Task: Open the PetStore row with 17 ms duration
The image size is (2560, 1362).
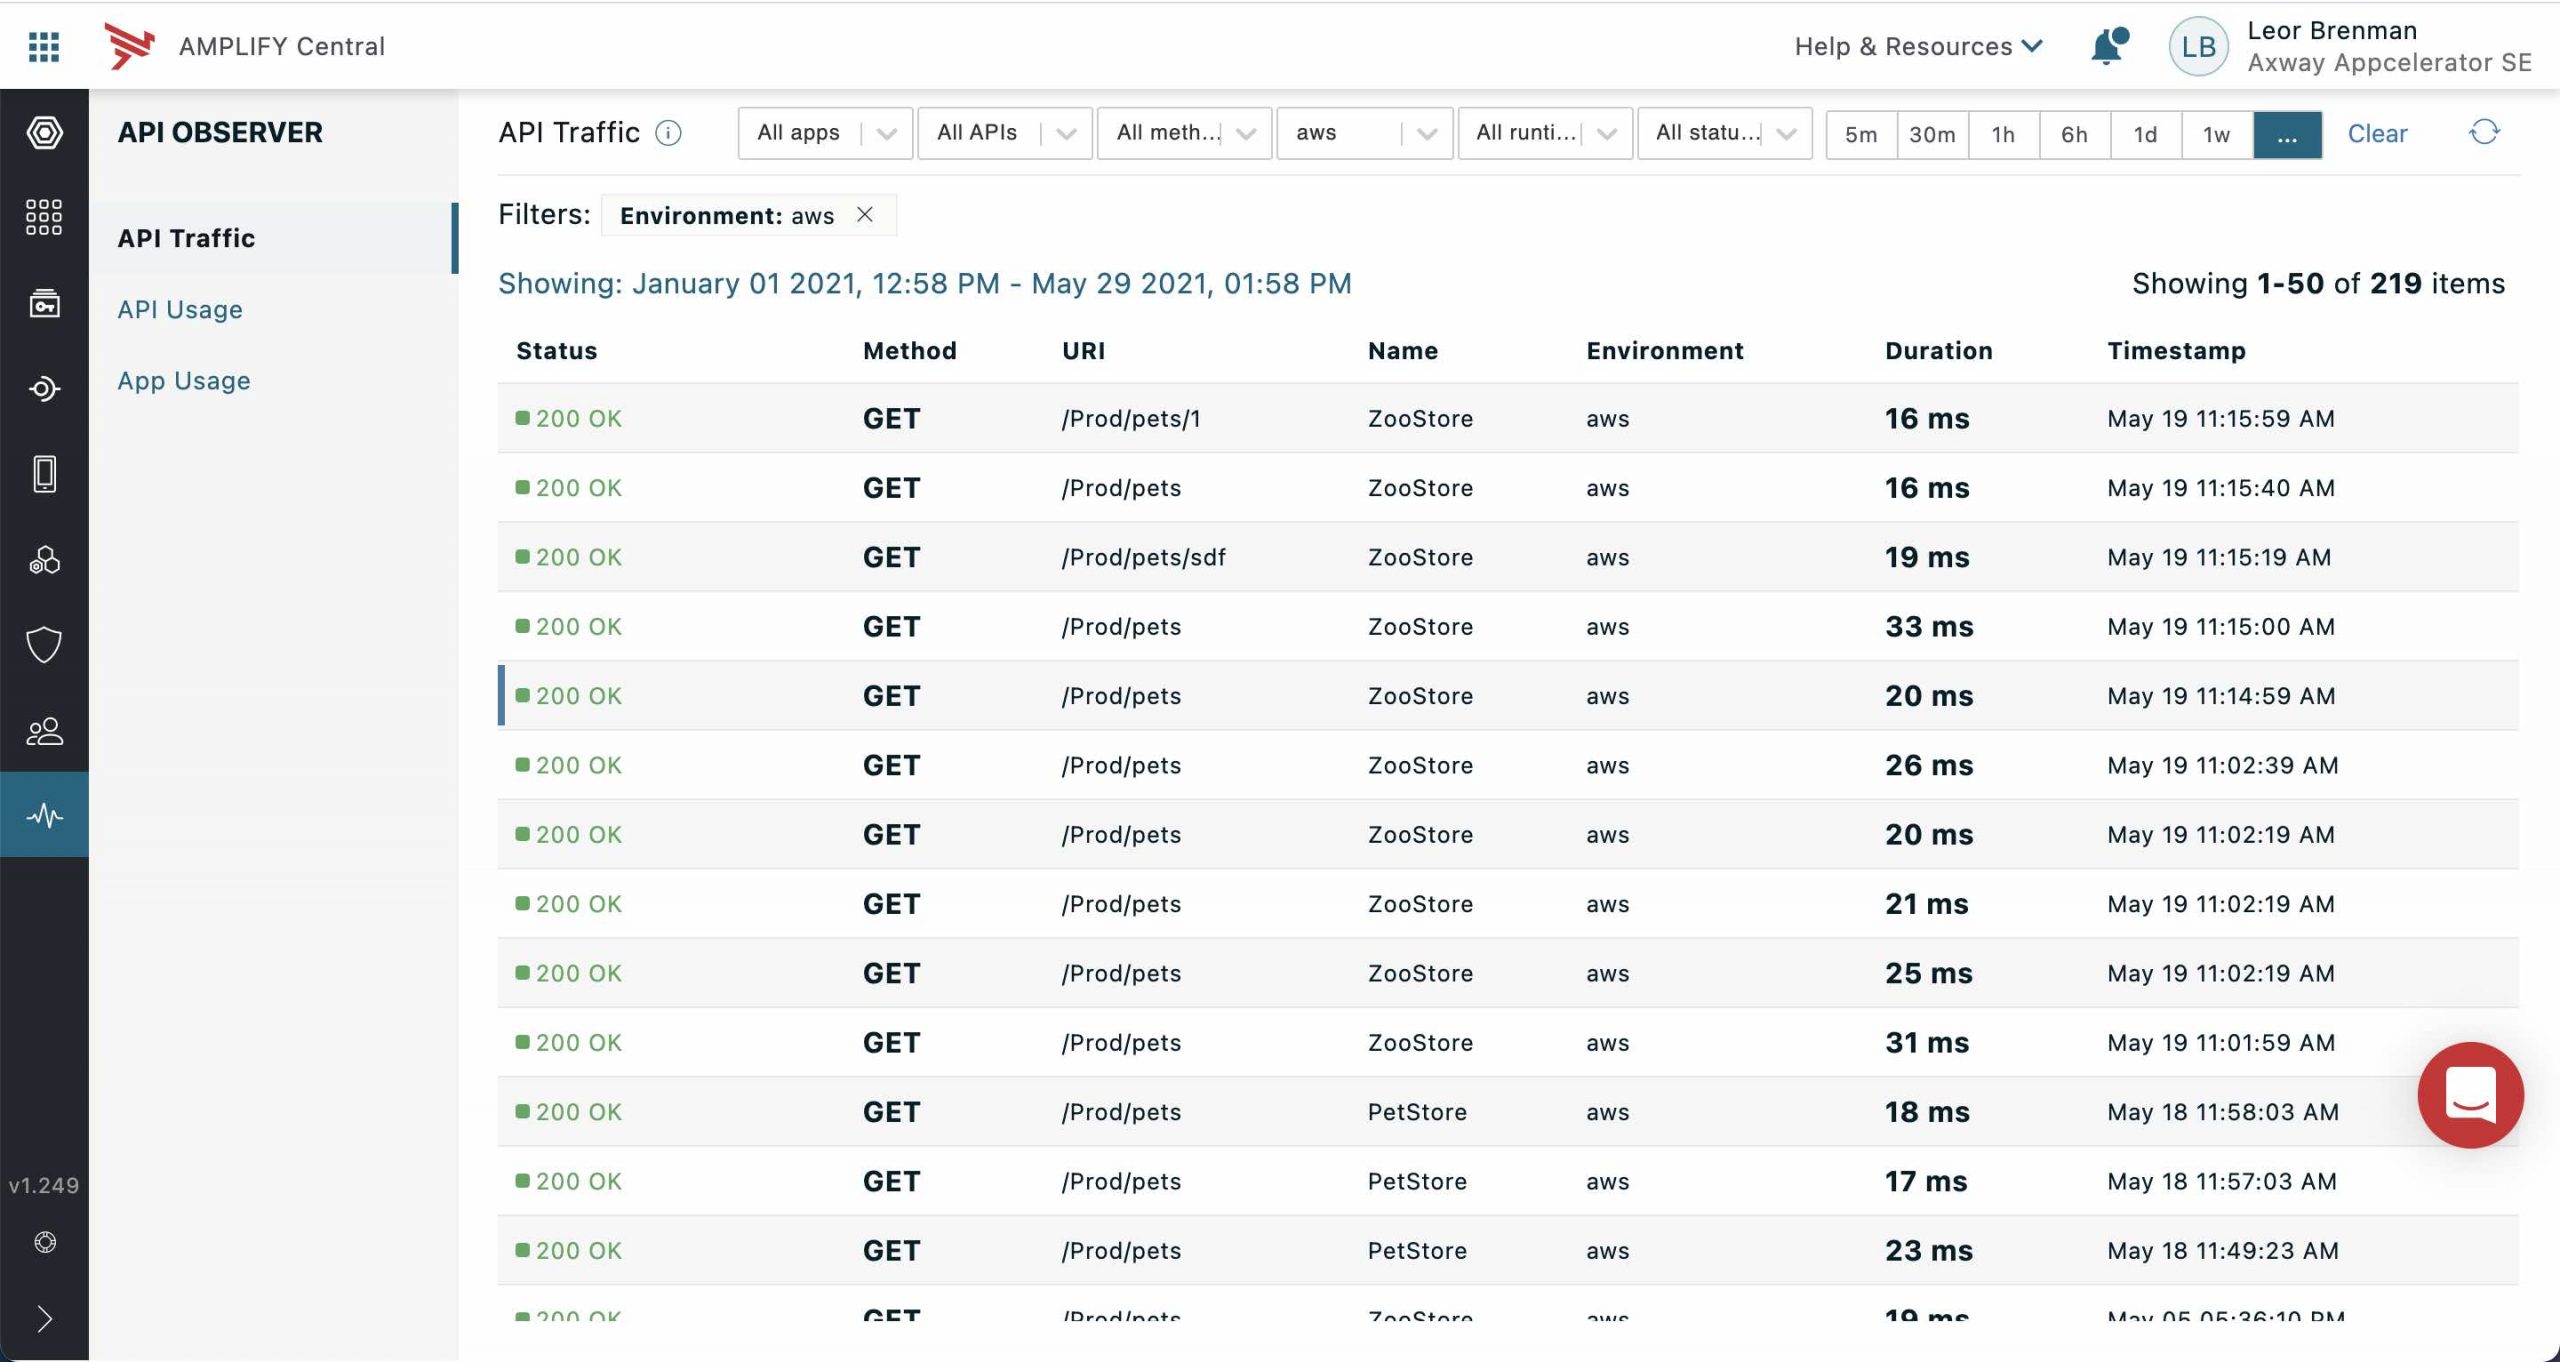Action: pos(1508,1181)
